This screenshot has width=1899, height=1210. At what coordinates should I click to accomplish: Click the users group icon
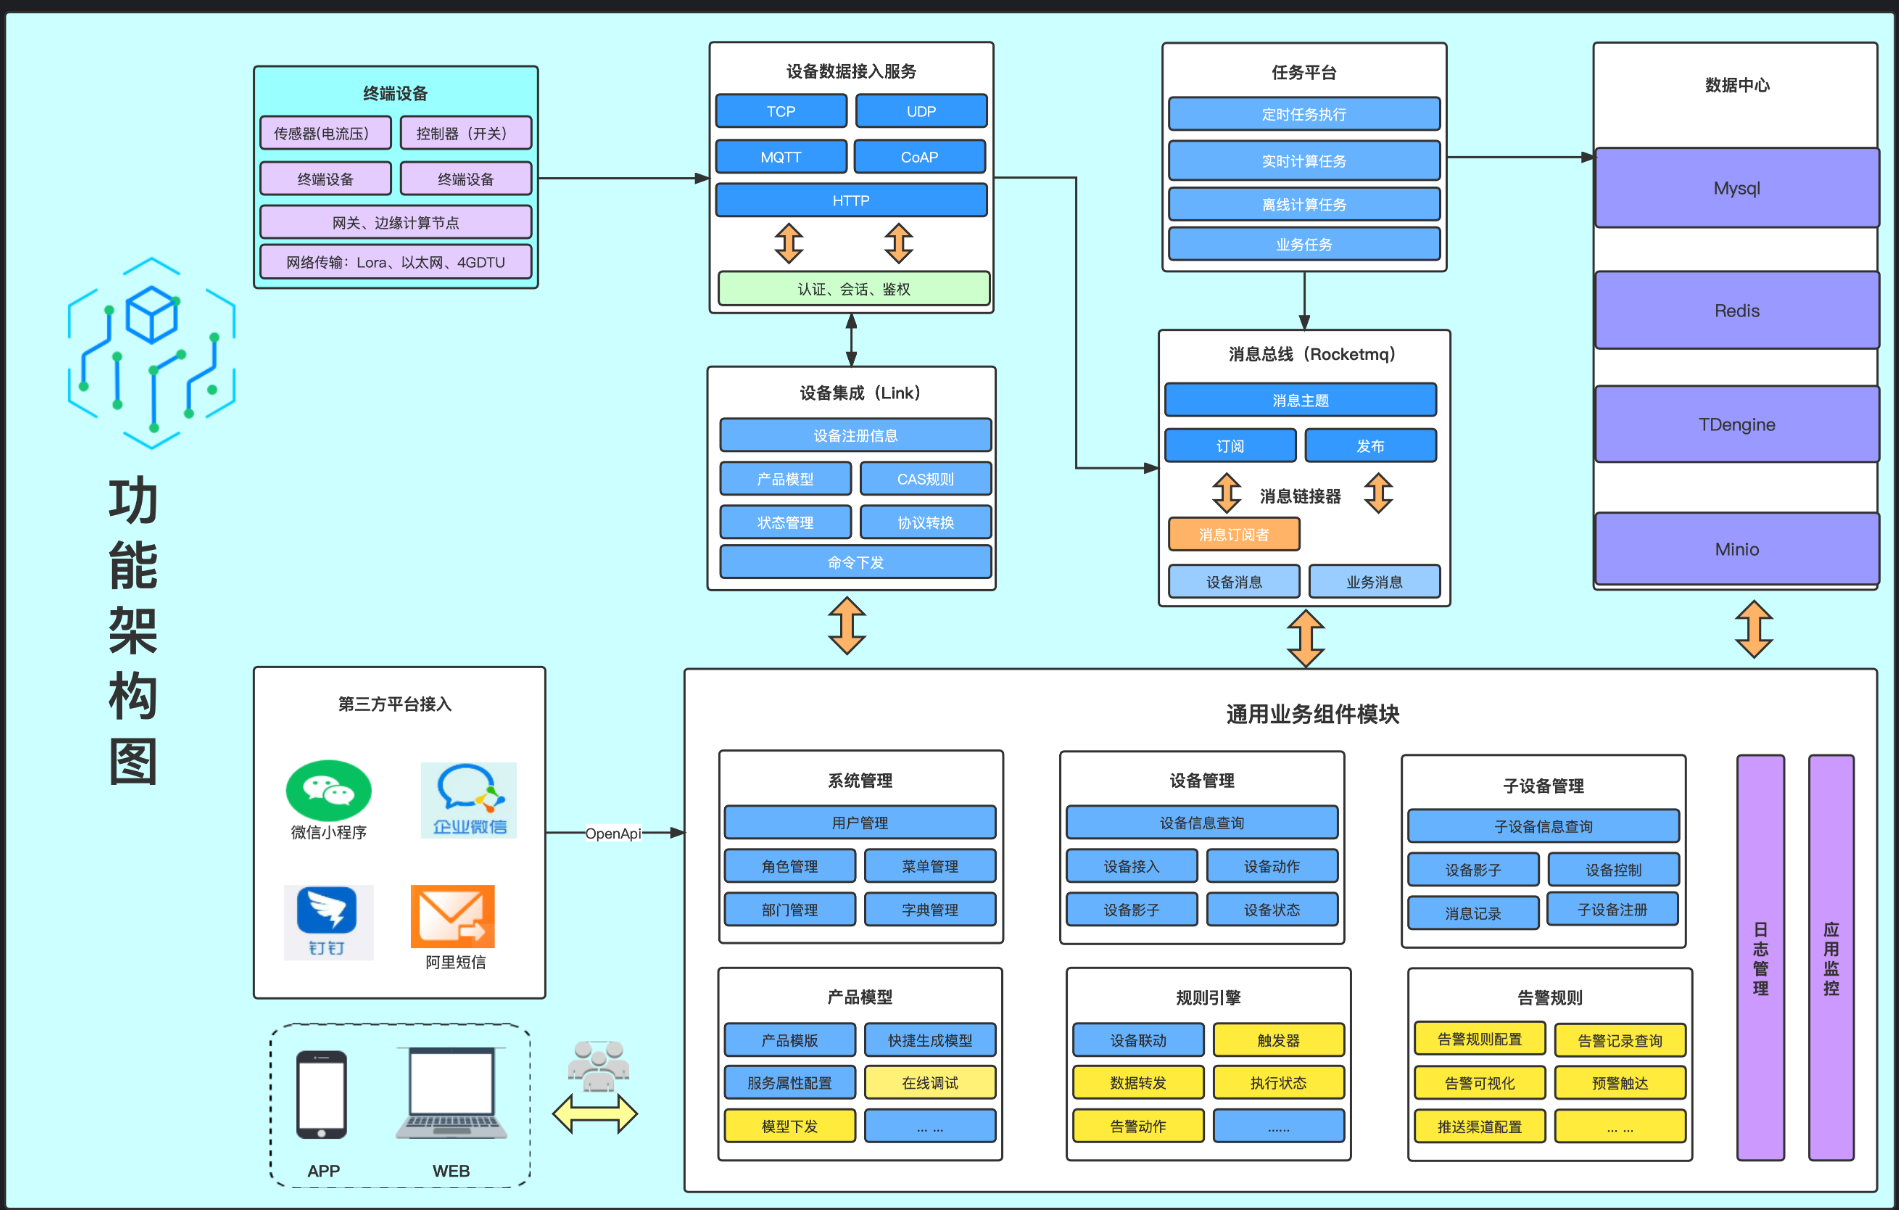tap(598, 1066)
